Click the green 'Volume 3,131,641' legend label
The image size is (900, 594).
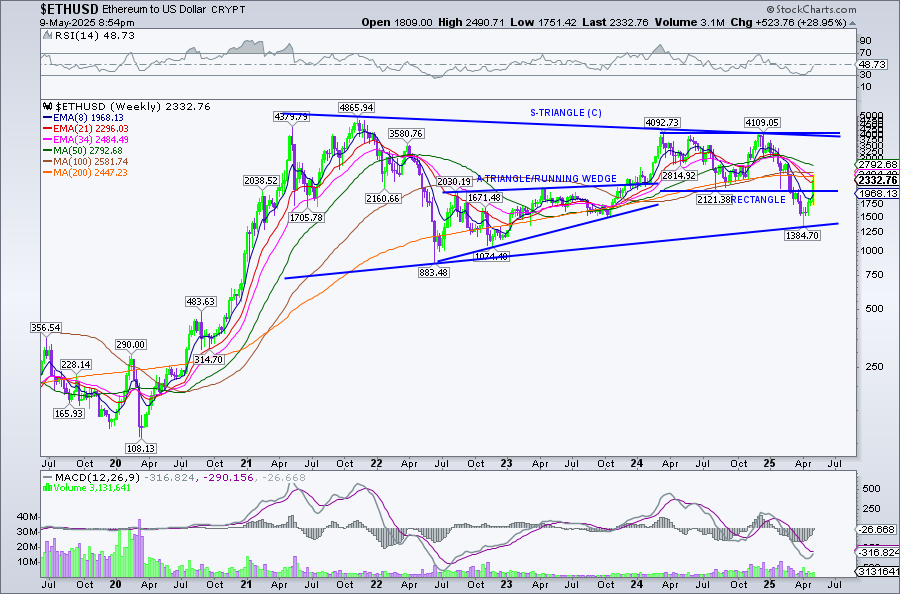coord(87,488)
